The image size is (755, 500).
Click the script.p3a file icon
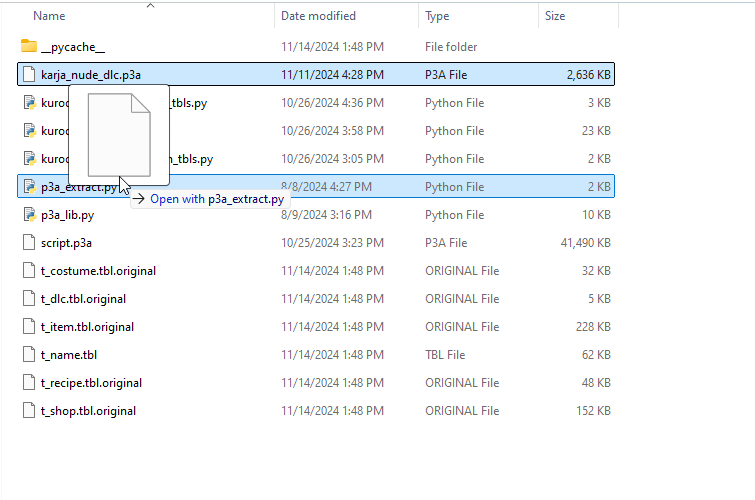click(29, 242)
